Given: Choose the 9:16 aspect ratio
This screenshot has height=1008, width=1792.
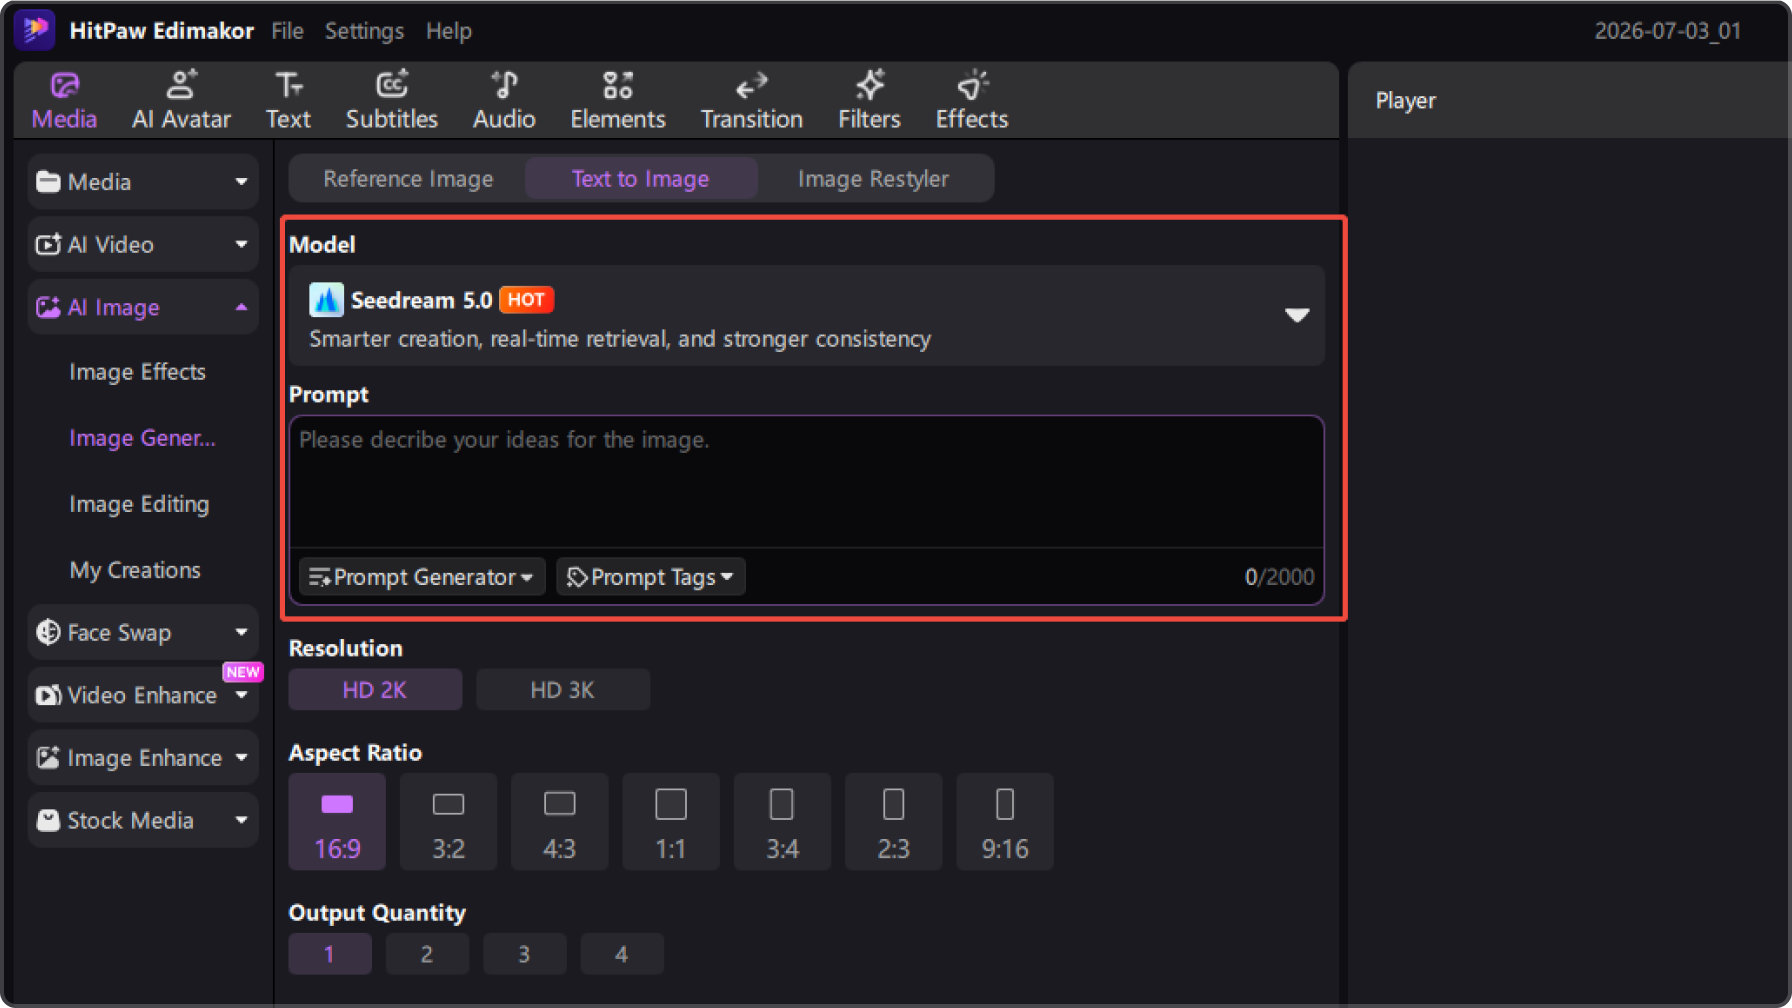Looking at the screenshot, I should tap(1004, 822).
